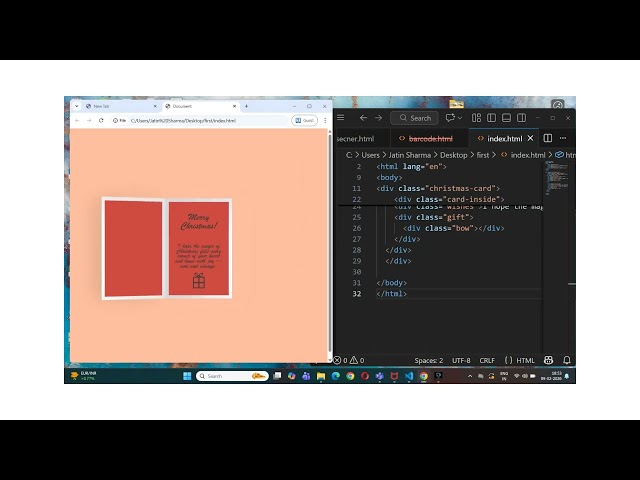
Task: Open notifications bell in VS Code status bar
Action: (567, 360)
